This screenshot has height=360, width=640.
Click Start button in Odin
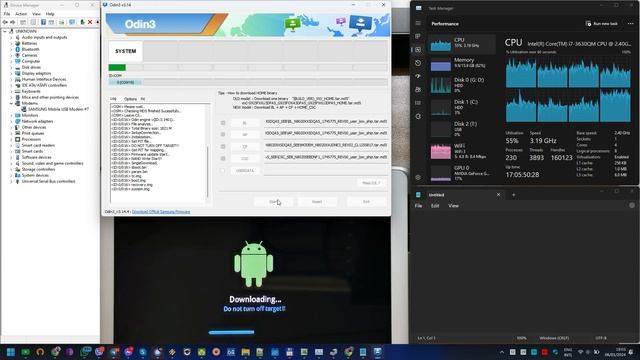(273, 202)
